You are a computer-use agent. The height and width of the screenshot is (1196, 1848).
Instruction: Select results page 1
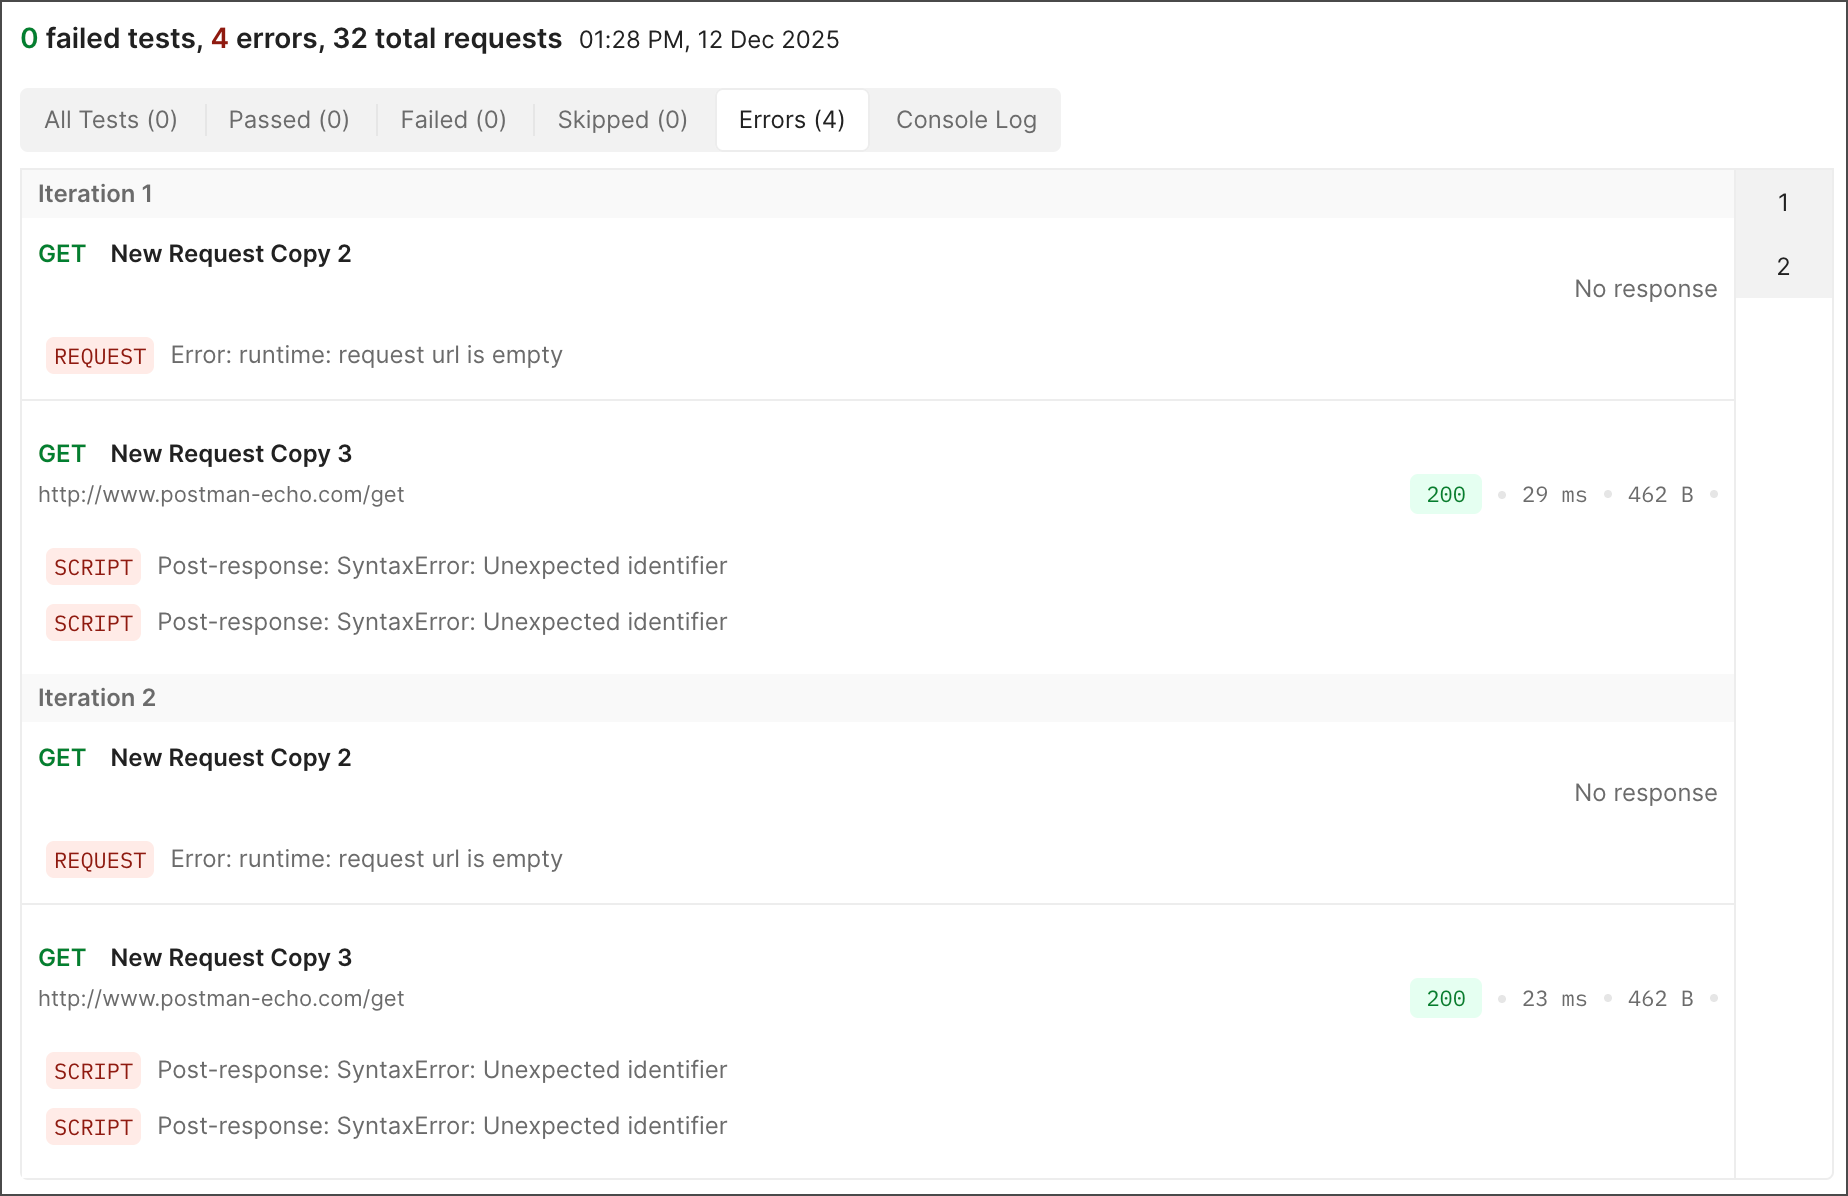(1784, 201)
